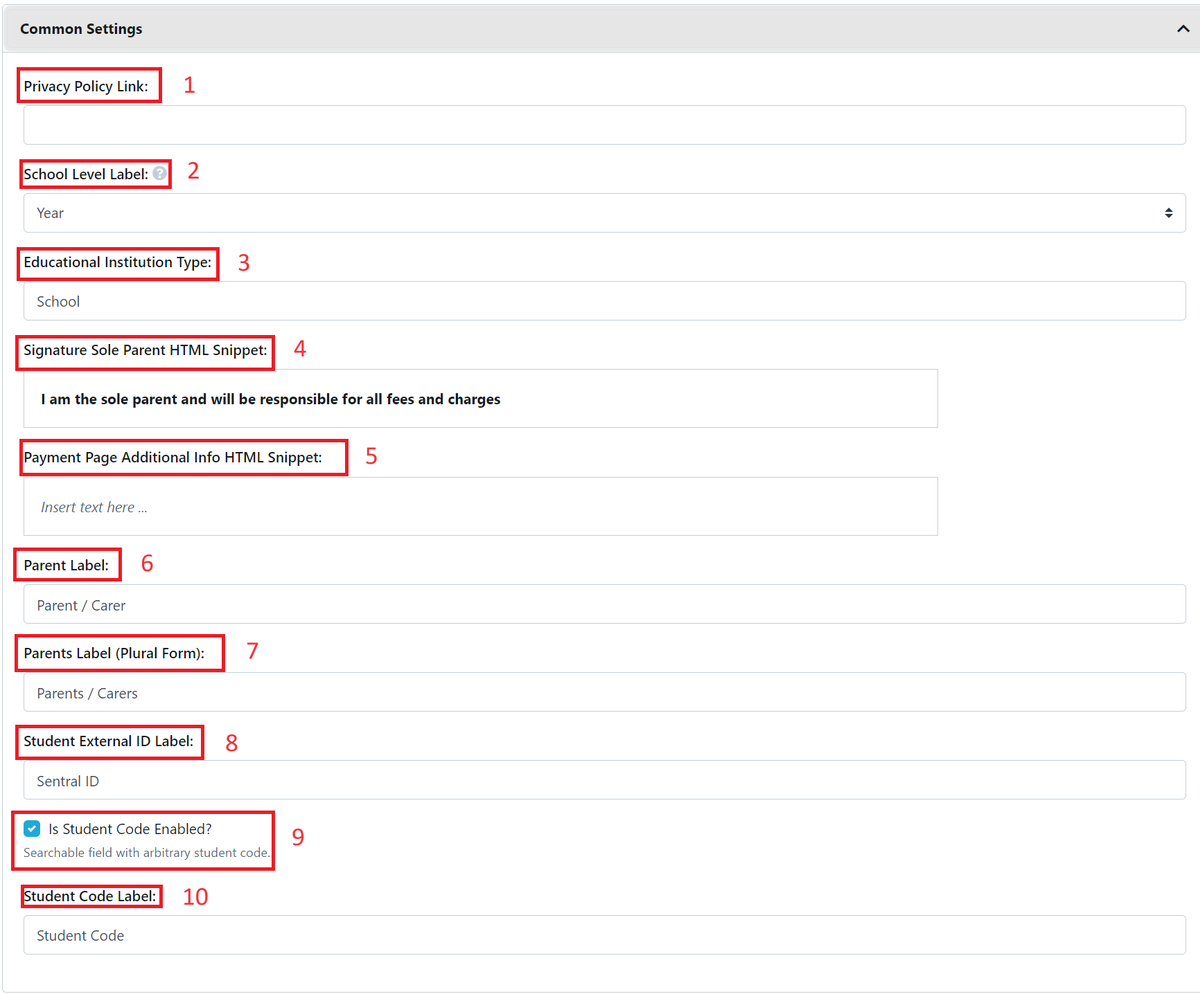Click the Insert text here snippet area

pos(480,506)
